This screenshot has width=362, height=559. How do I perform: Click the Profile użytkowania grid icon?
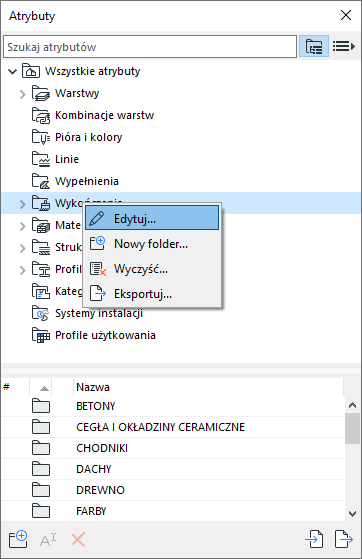[x=41, y=335]
